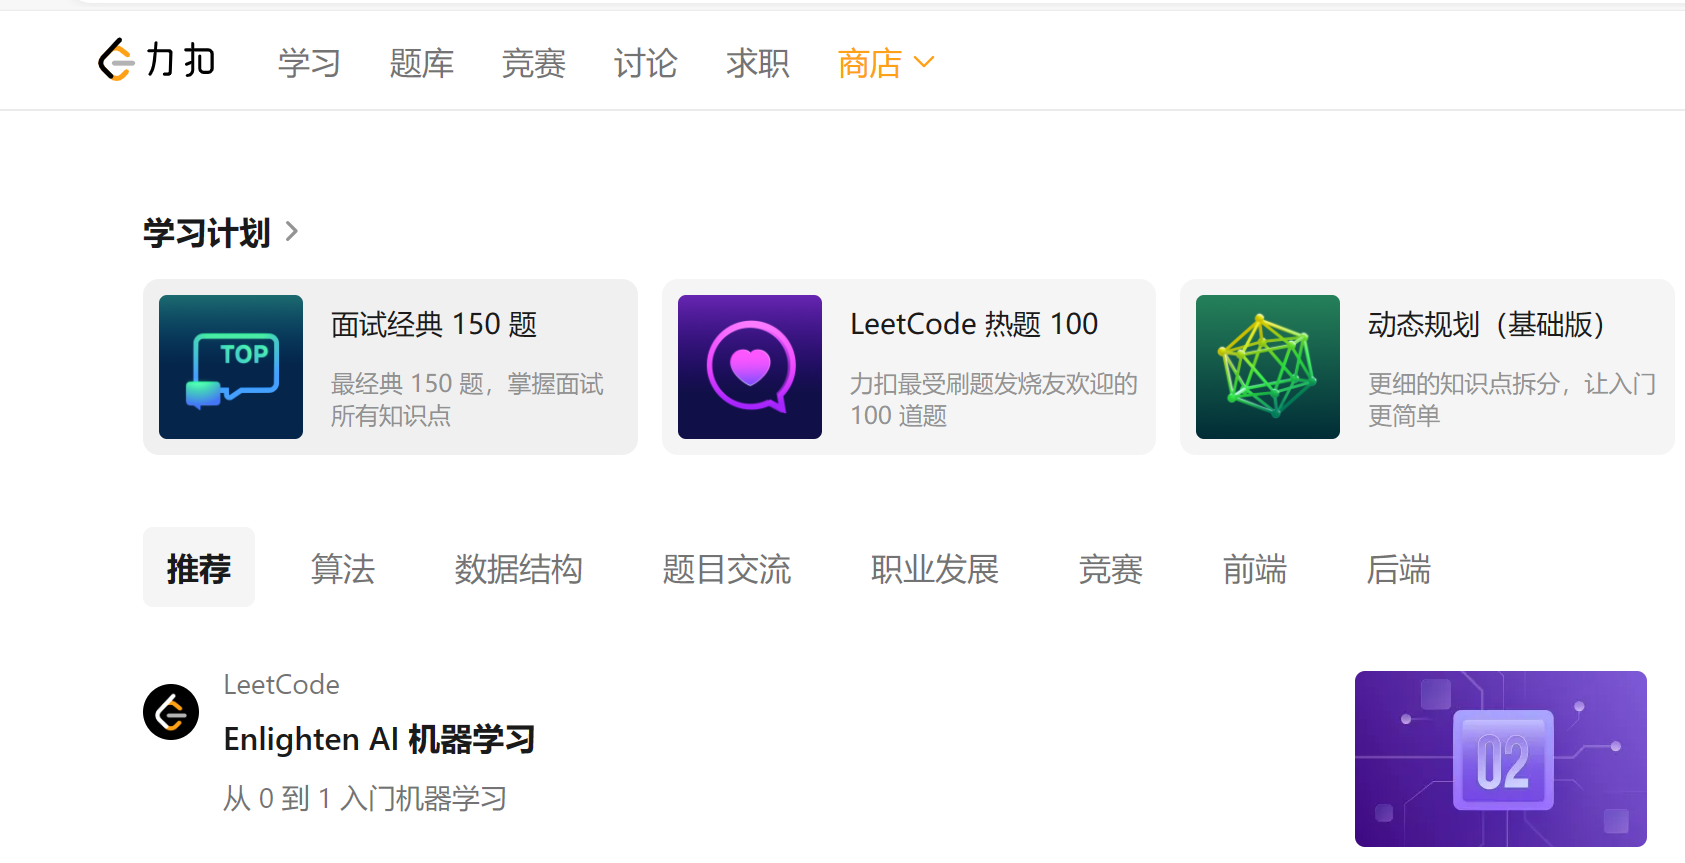Open the green polyhedron dynamic programming icon

pyautogui.click(x=1268, y=367)
